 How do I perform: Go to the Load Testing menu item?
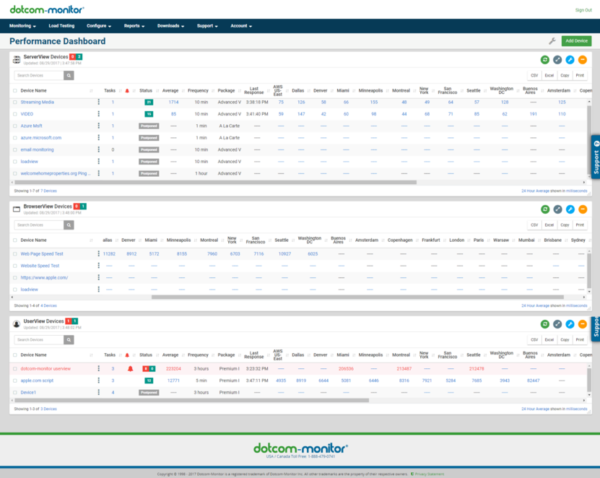click(x=60, y=24)
